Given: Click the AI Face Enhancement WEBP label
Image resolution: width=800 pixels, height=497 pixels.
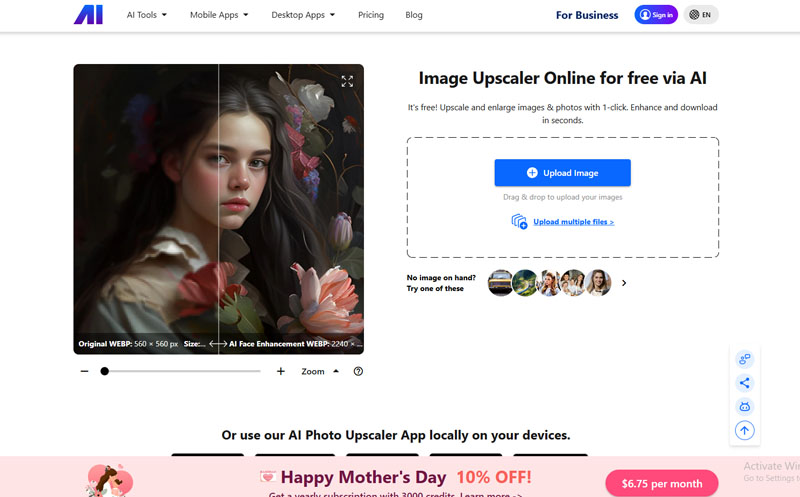Looking at the screenshot, I should tap(295, 344).
